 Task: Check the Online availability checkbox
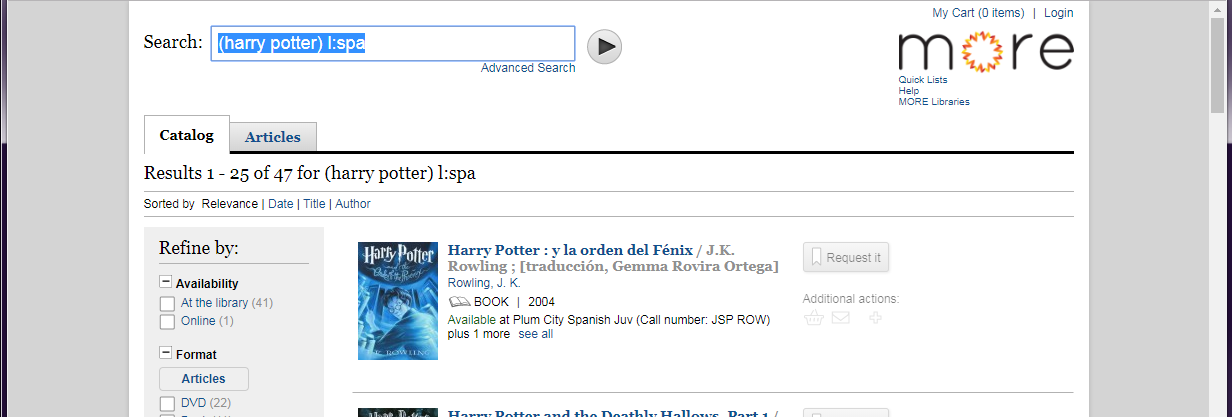coord(168,322)
